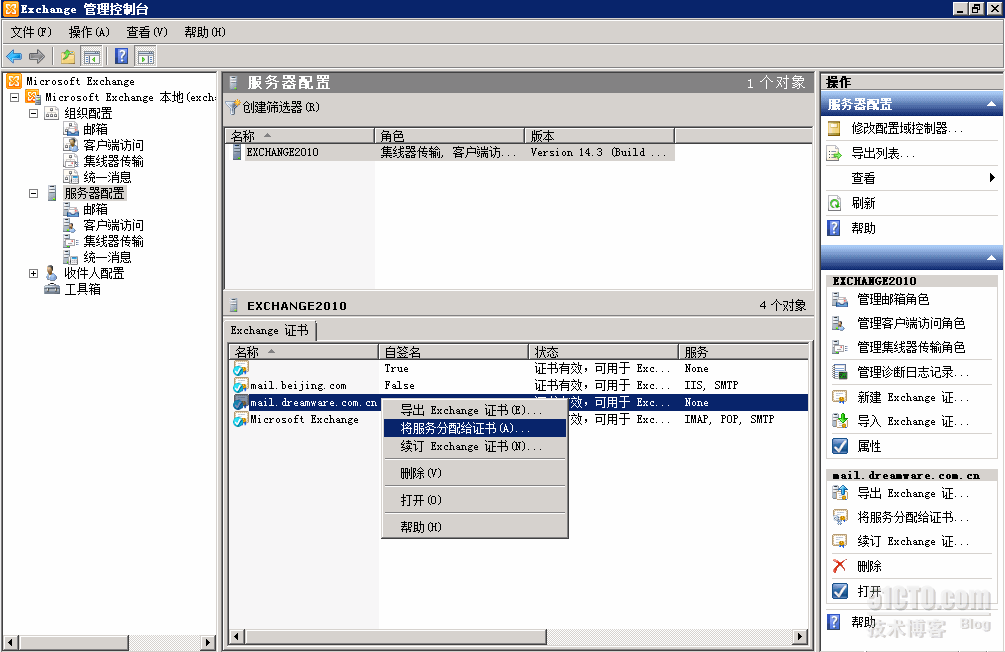Screen dimensions: 1005x652
Task: Select 客户端访问 under 组织配置
Action: click(x=113, y=145)
